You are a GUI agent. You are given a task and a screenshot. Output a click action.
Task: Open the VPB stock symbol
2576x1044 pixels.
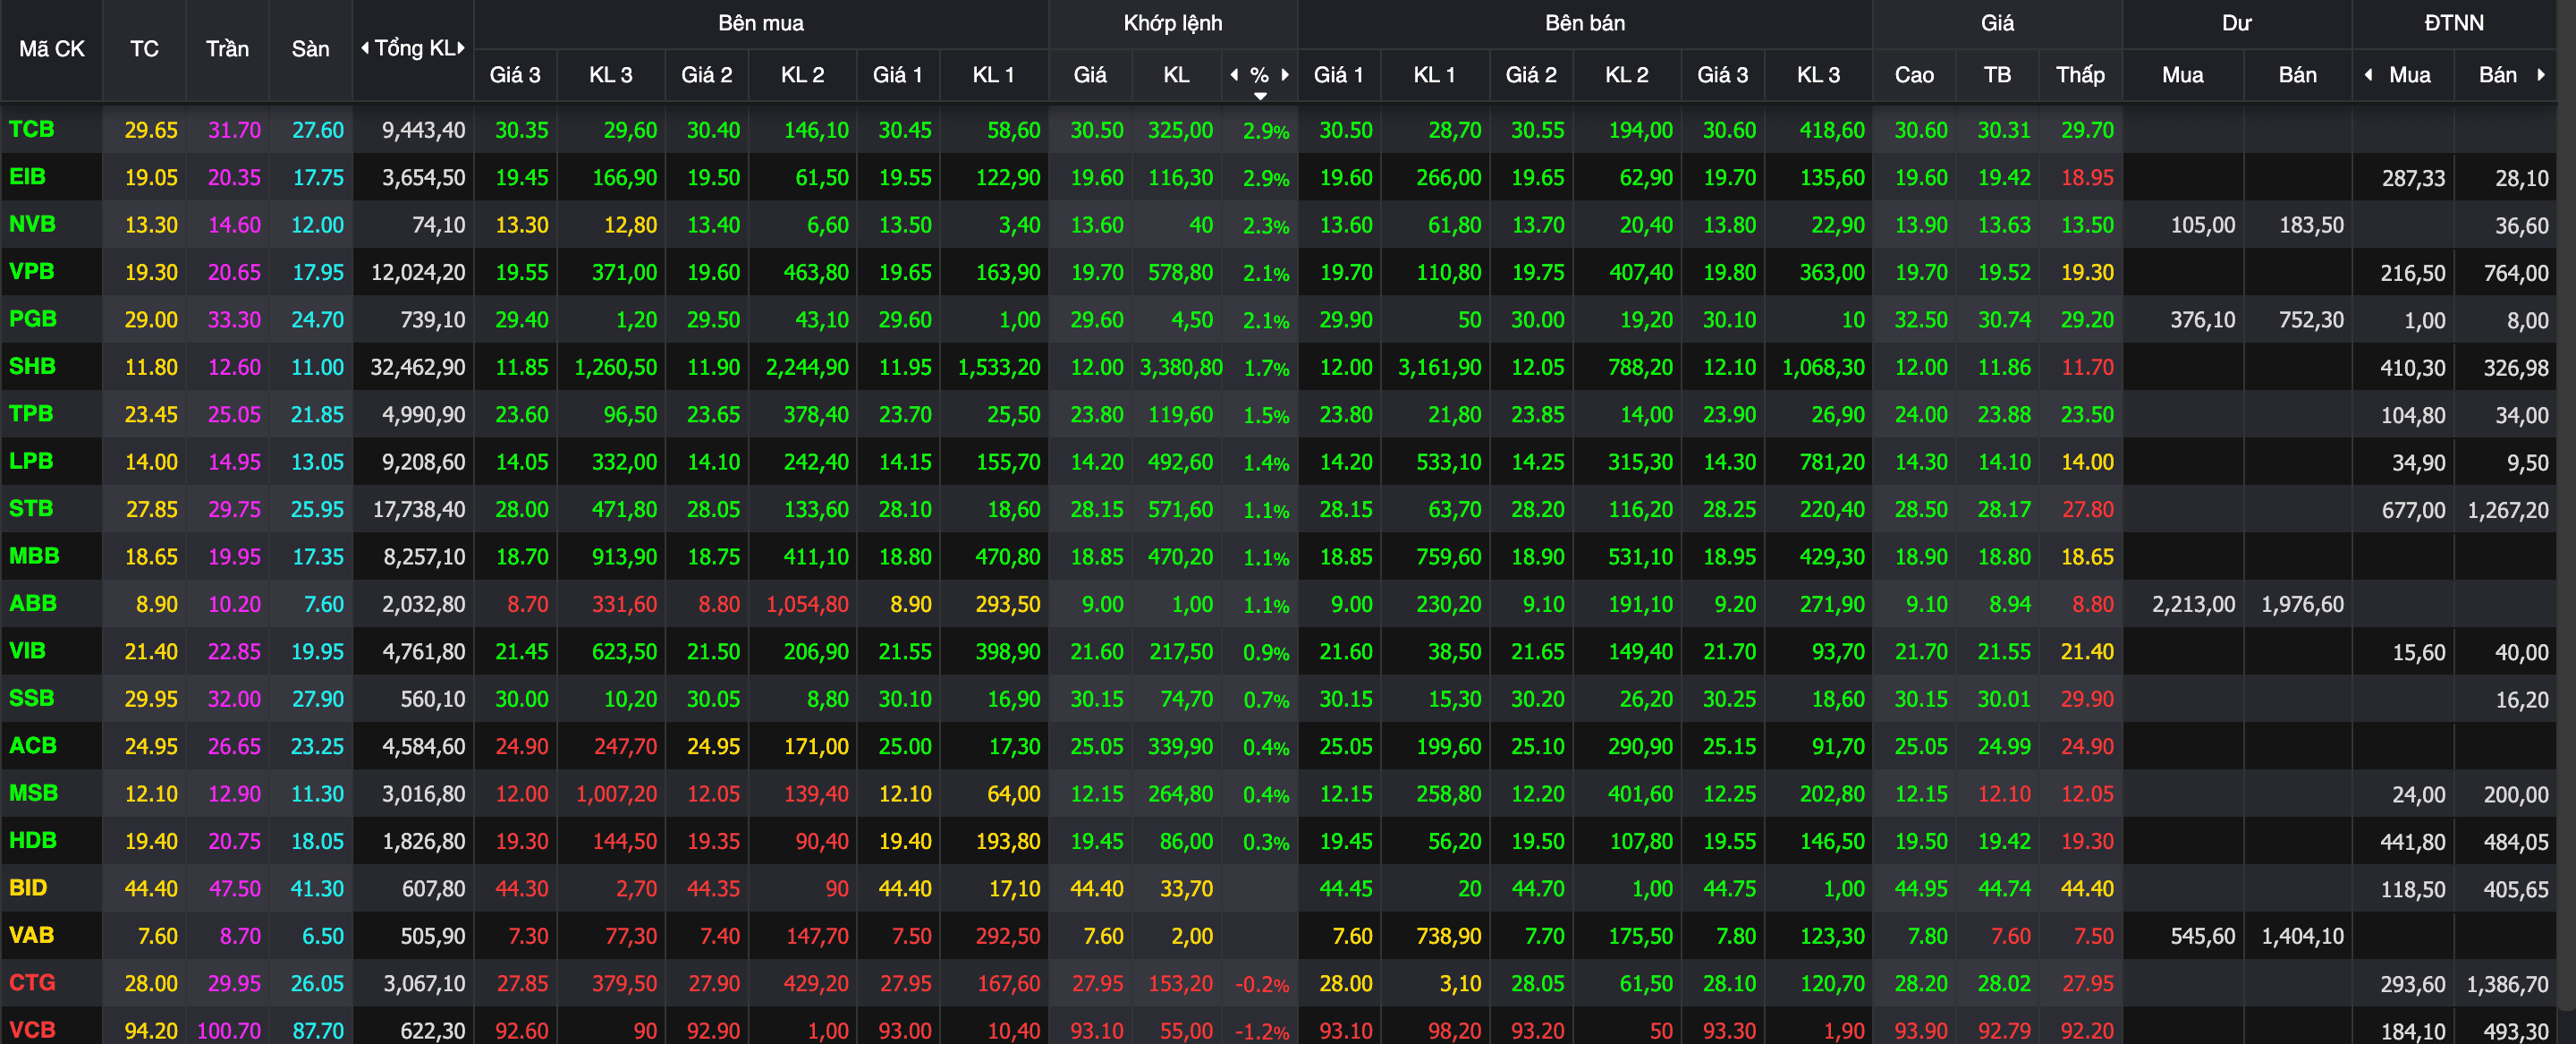(x=32, y=272)
